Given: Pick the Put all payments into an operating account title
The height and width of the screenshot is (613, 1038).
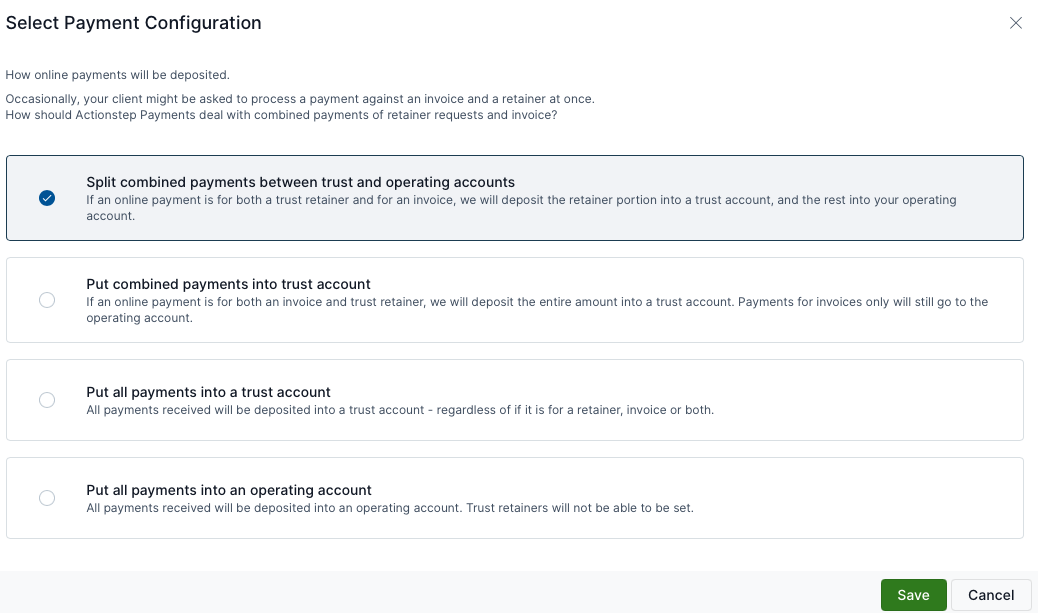Looking at the screenshot, I should pos(229,490).
